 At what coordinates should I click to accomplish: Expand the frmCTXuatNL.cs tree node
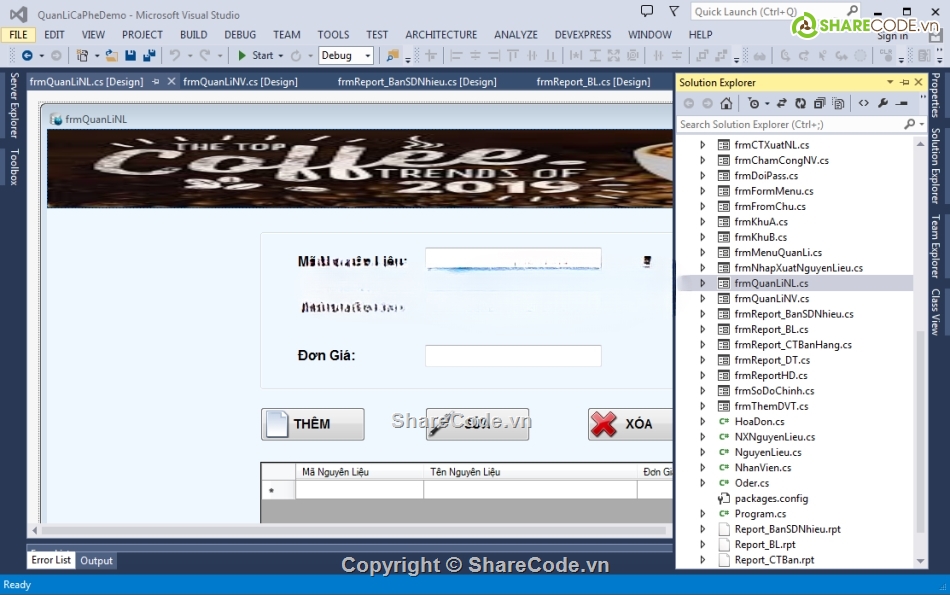point(703,145)
